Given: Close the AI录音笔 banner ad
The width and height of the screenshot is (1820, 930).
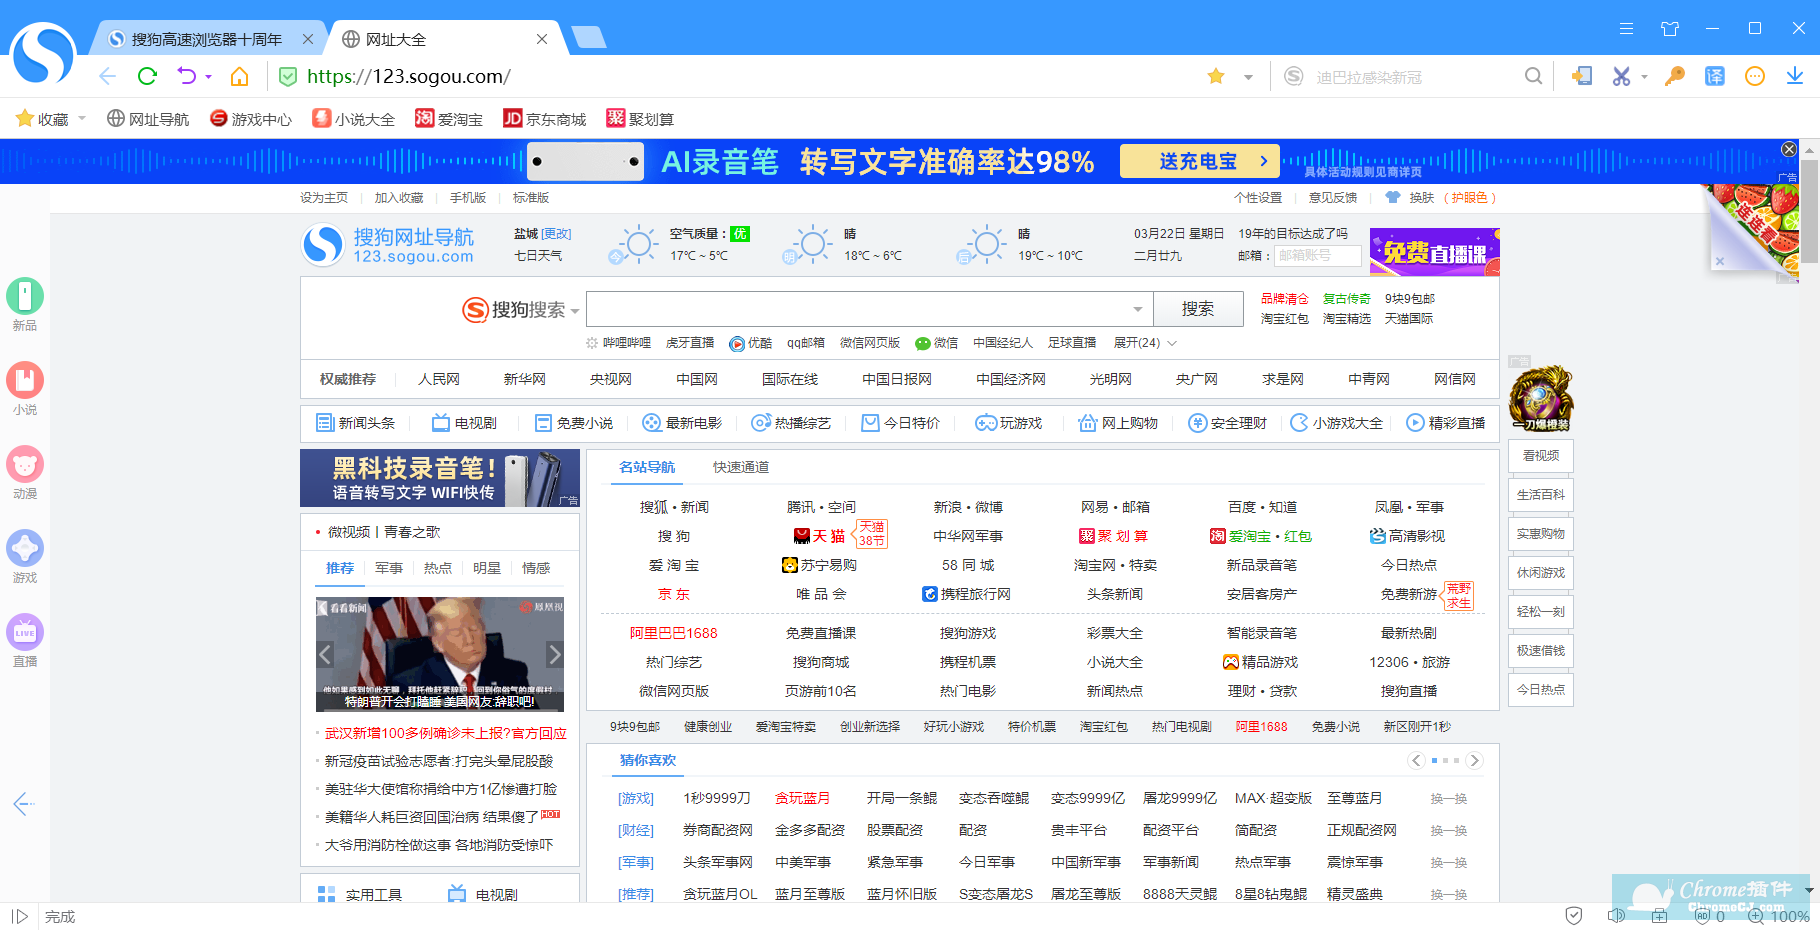Looking at the screenshot, I should [x=1789, y=149].
